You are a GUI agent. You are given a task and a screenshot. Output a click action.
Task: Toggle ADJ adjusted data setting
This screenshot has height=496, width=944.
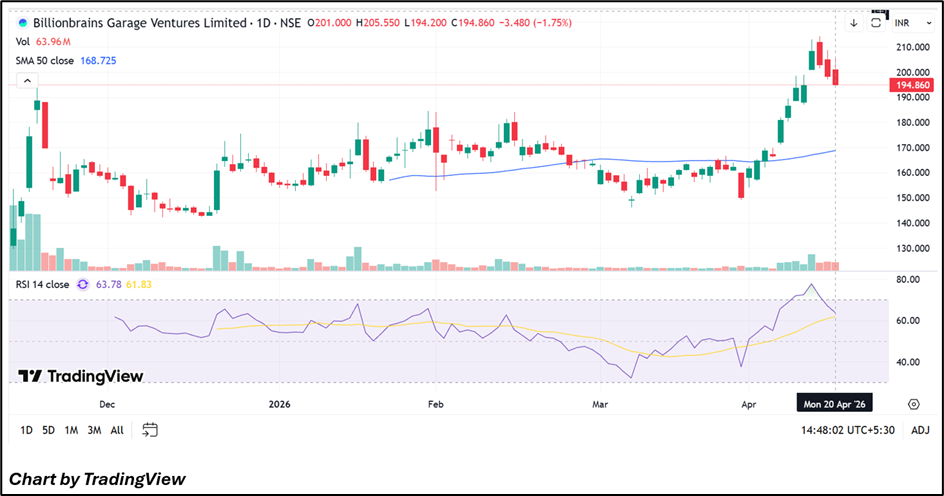click(920, 430)
